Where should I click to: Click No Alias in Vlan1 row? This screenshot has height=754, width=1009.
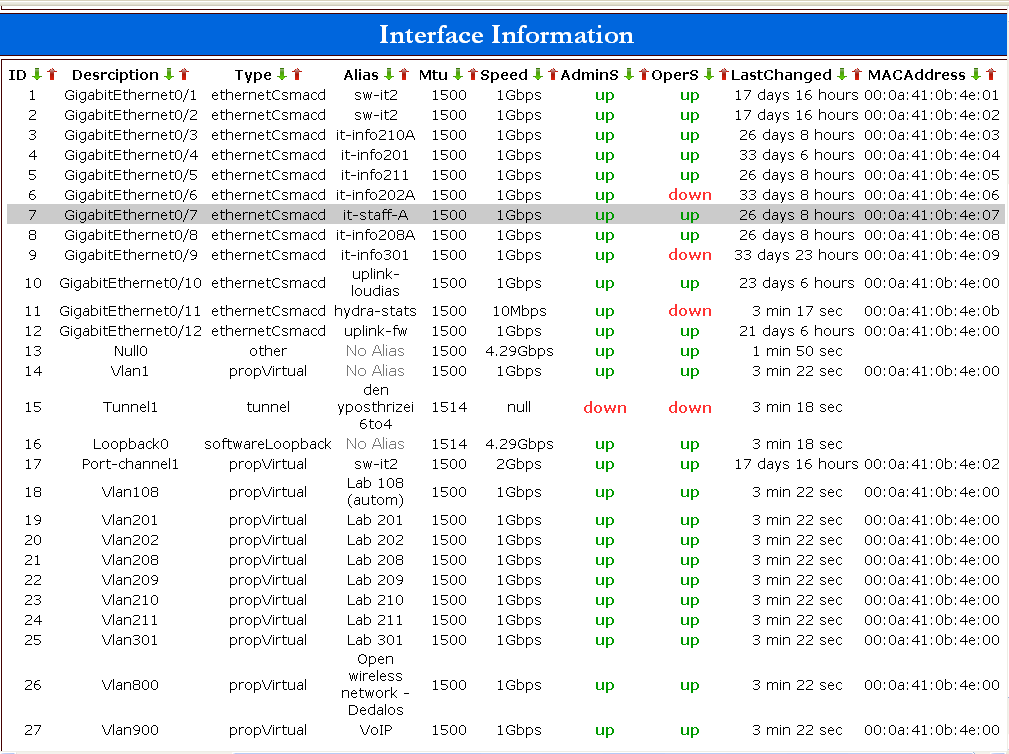coord(375,371)
